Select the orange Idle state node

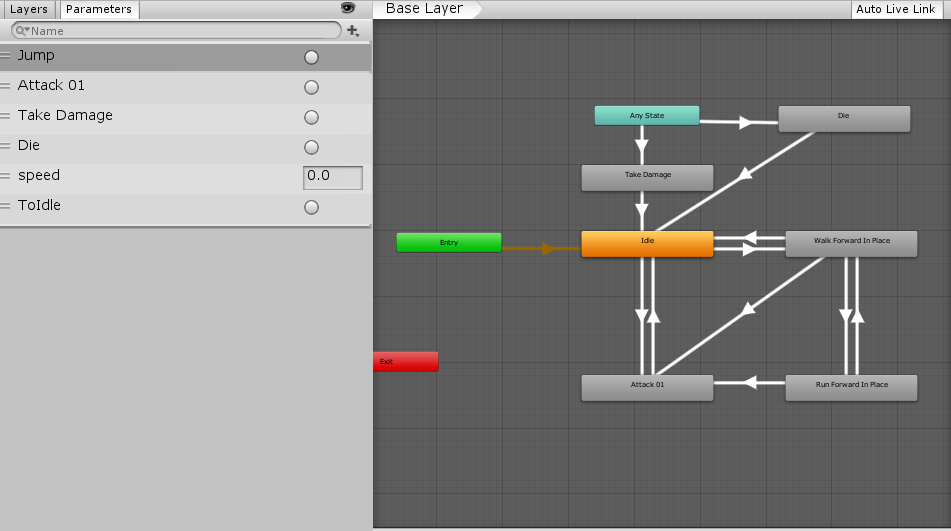647,243
